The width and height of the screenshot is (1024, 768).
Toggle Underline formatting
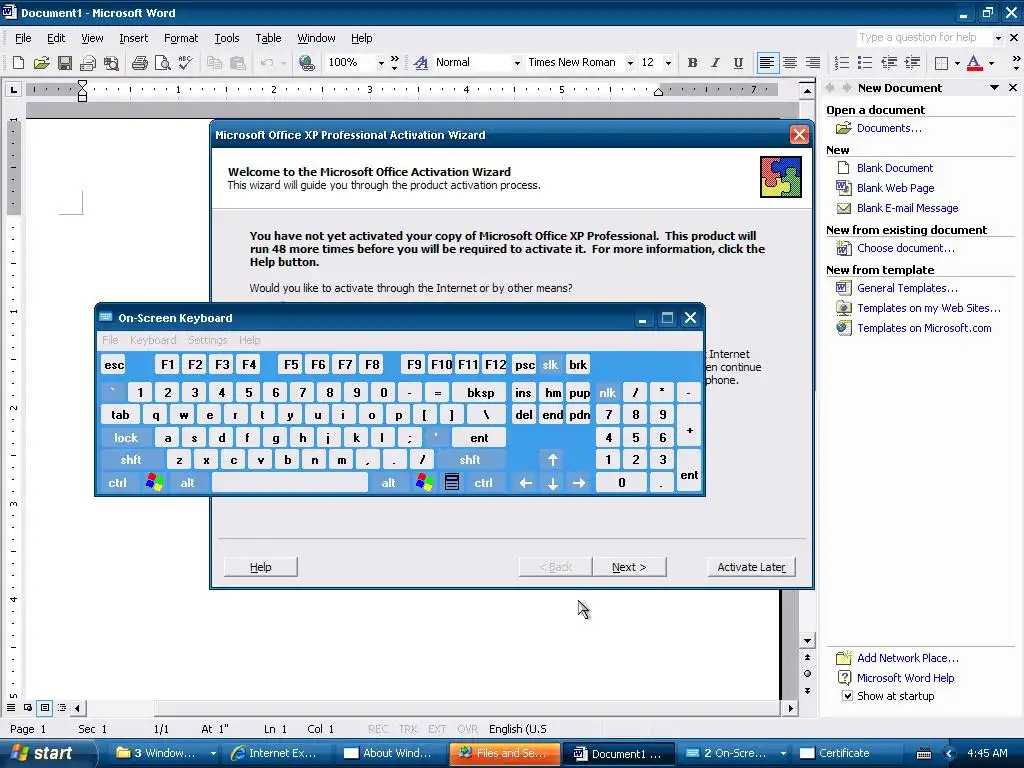[x=738, y=63]
